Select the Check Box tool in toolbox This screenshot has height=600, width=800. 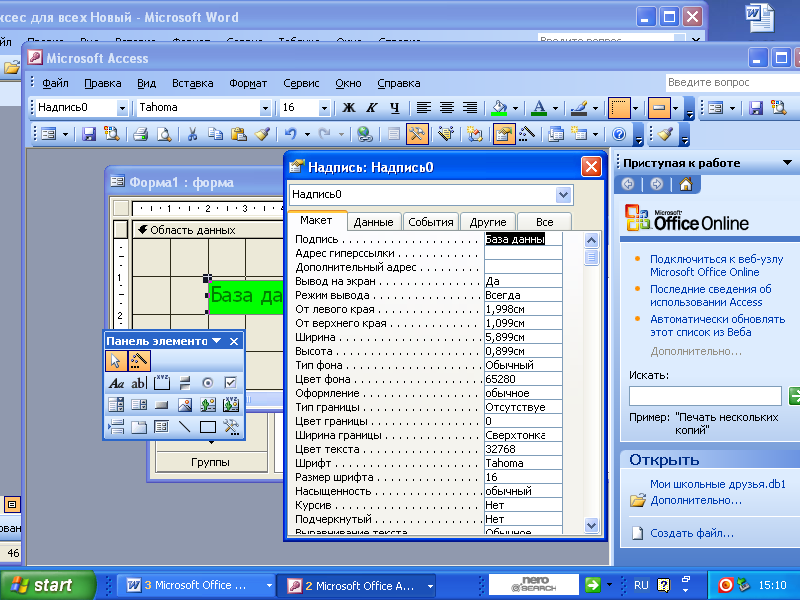pyautogui.click(x=230, y=383)
